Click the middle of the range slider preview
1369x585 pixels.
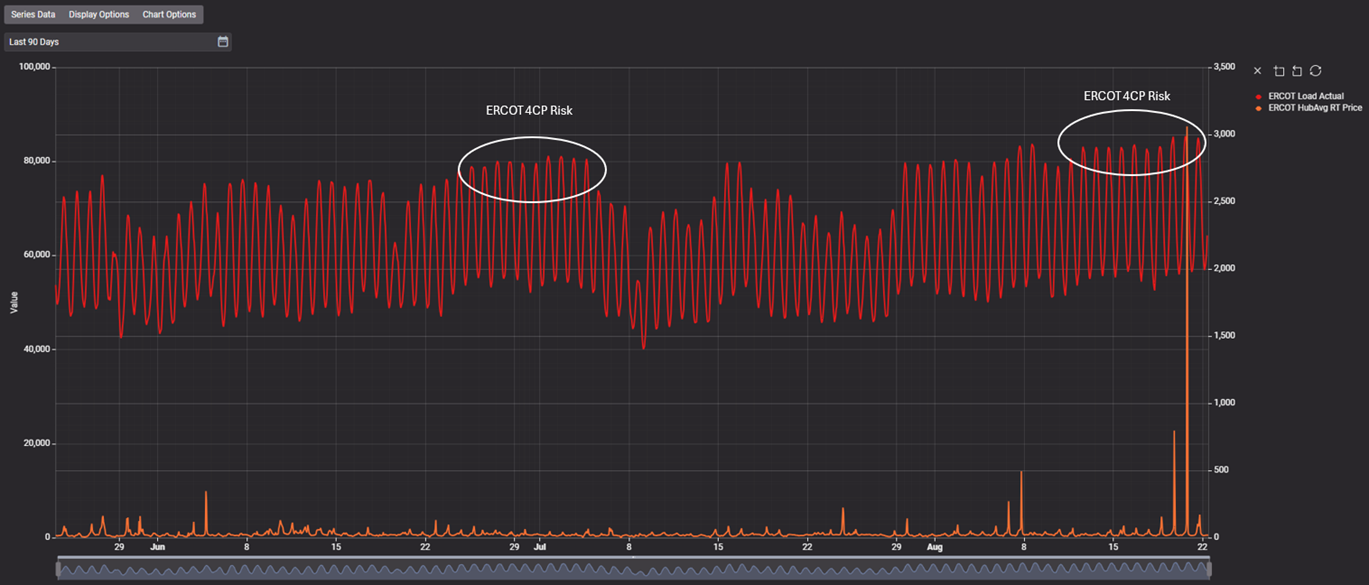tap(634, 569)
